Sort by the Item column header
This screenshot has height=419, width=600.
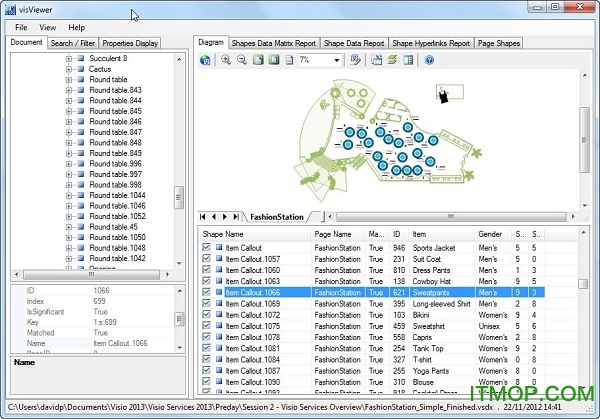click(442, 234)
